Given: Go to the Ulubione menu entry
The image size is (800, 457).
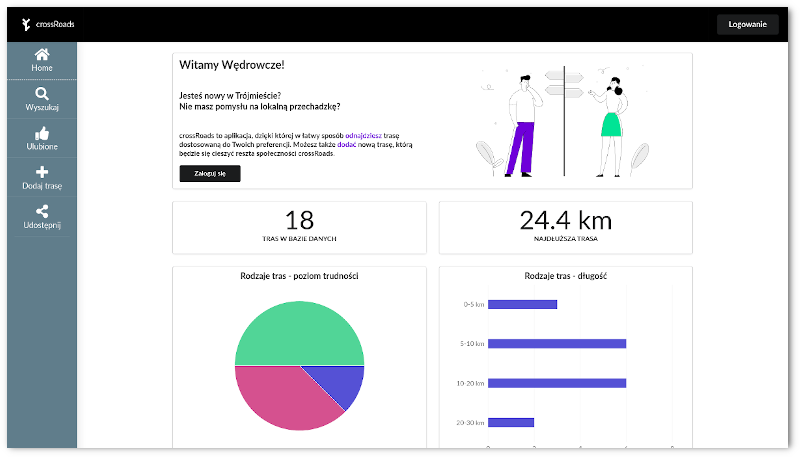Looking at the screenshot, I should (42, 146).
